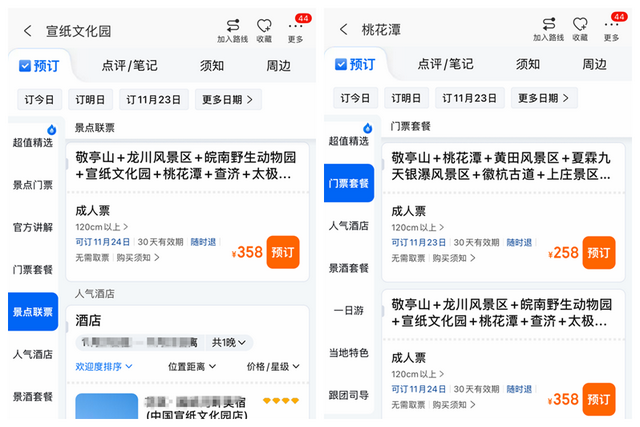Select 跟团司导 in 桃花潭 sidebar
Screen dimensions: 640x427
(349, 395)
